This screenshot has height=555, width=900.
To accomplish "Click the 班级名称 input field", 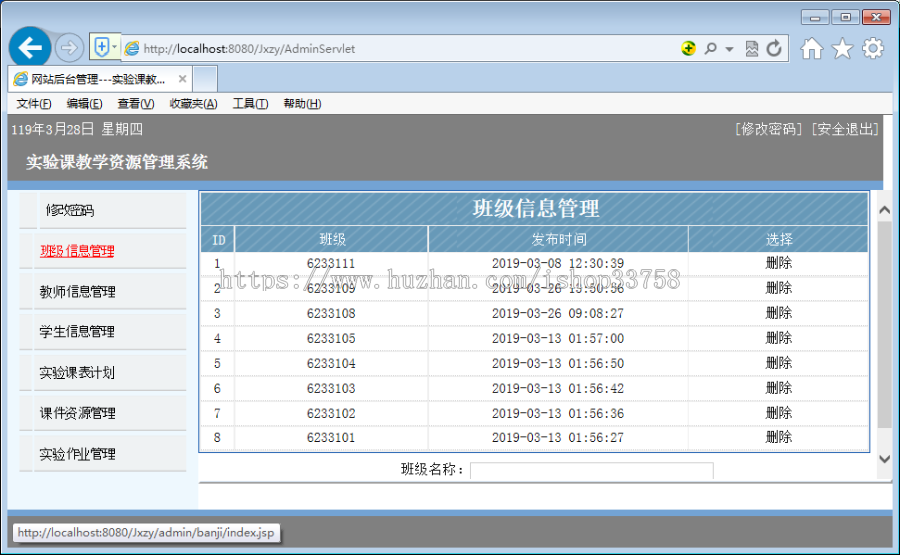I will pyautogui.click(x=592, y=470).
